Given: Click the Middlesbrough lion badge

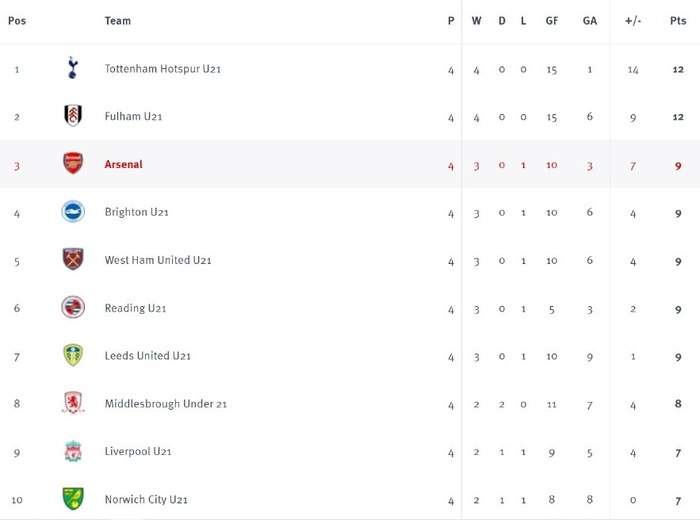Looking at the screenshot, I should [x=73, y=403].
